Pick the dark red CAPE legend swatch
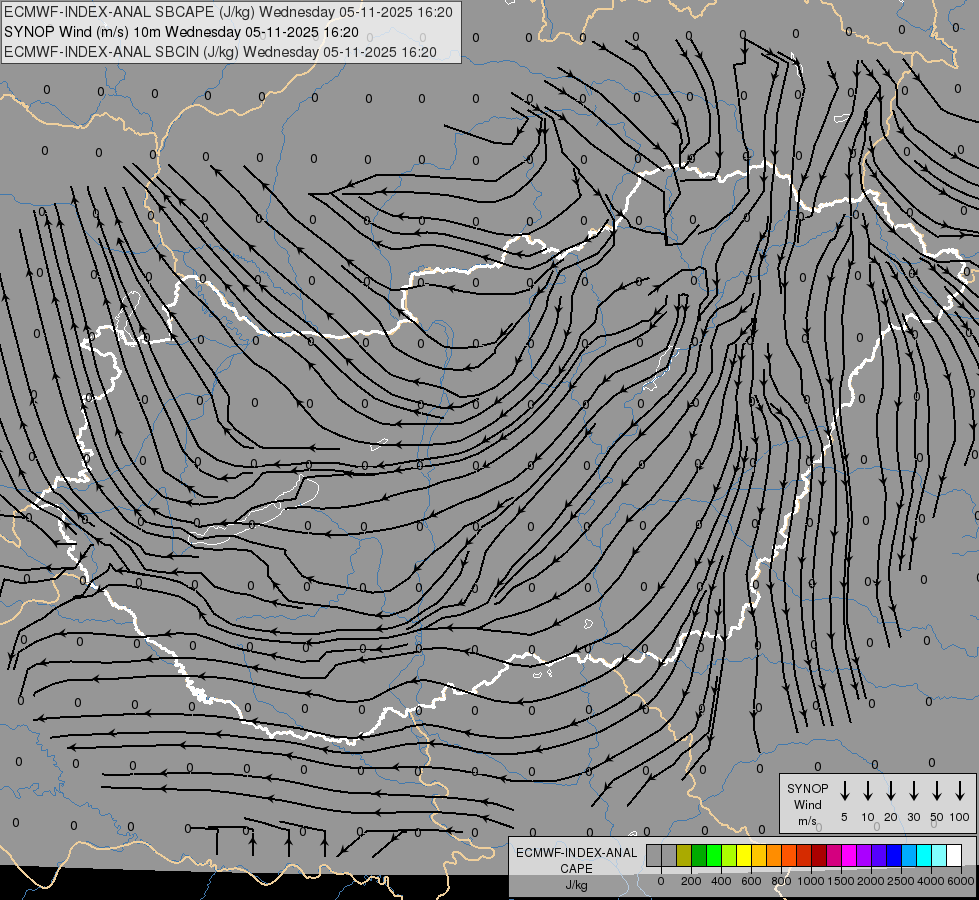The image size is (979, 900). click(x=819, y=855)
